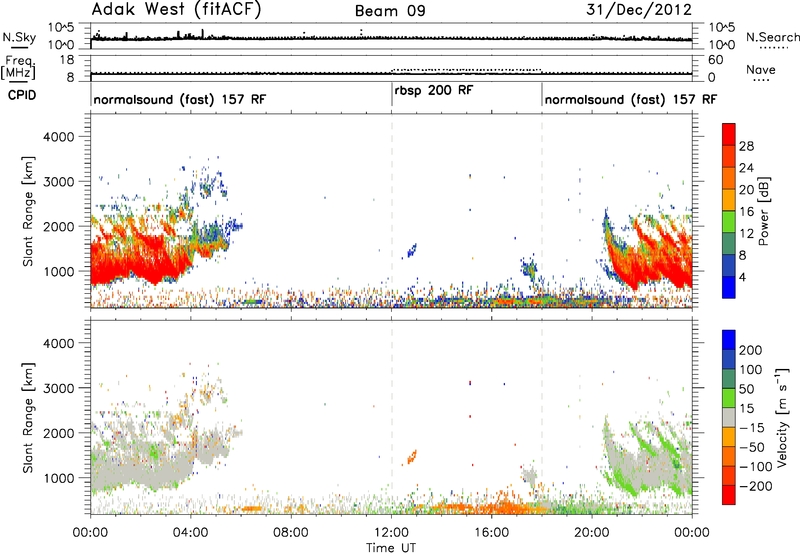Click the "Slant Range [km]" label of the velocity panel
Image resolution: width=800 pixels, height=554 pixels.
(28, 417)
